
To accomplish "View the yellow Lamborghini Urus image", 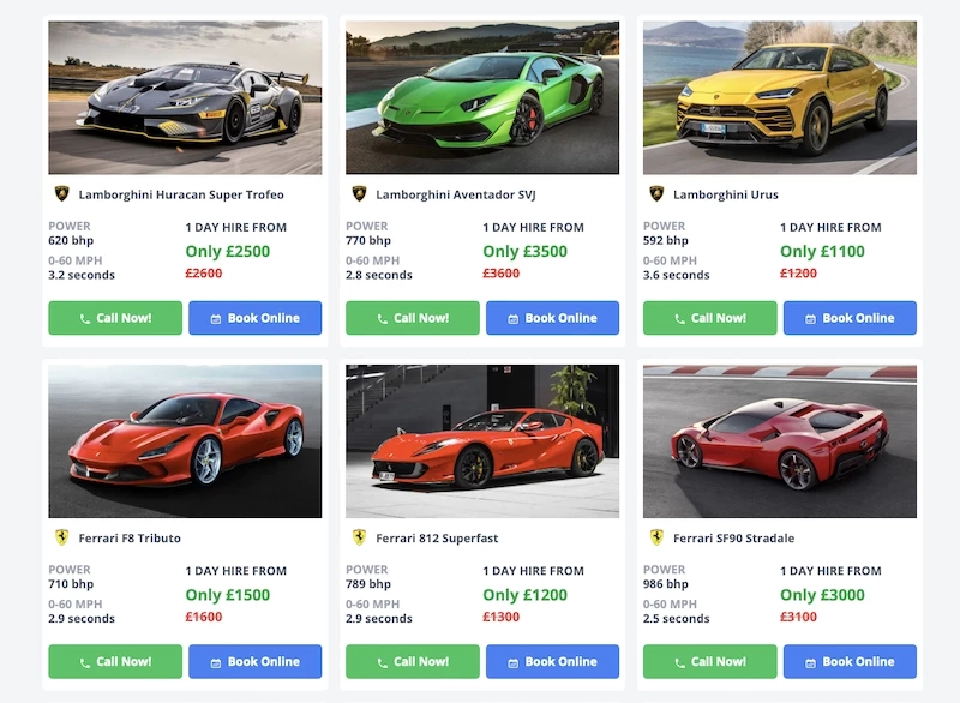I will (779, 98).
